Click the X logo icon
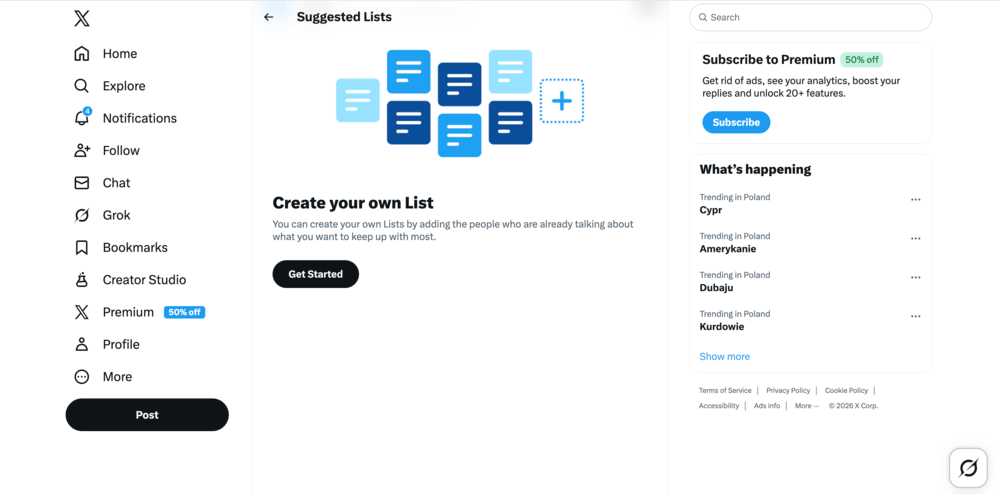This screenshot has width=1000, height=494. 82,18
